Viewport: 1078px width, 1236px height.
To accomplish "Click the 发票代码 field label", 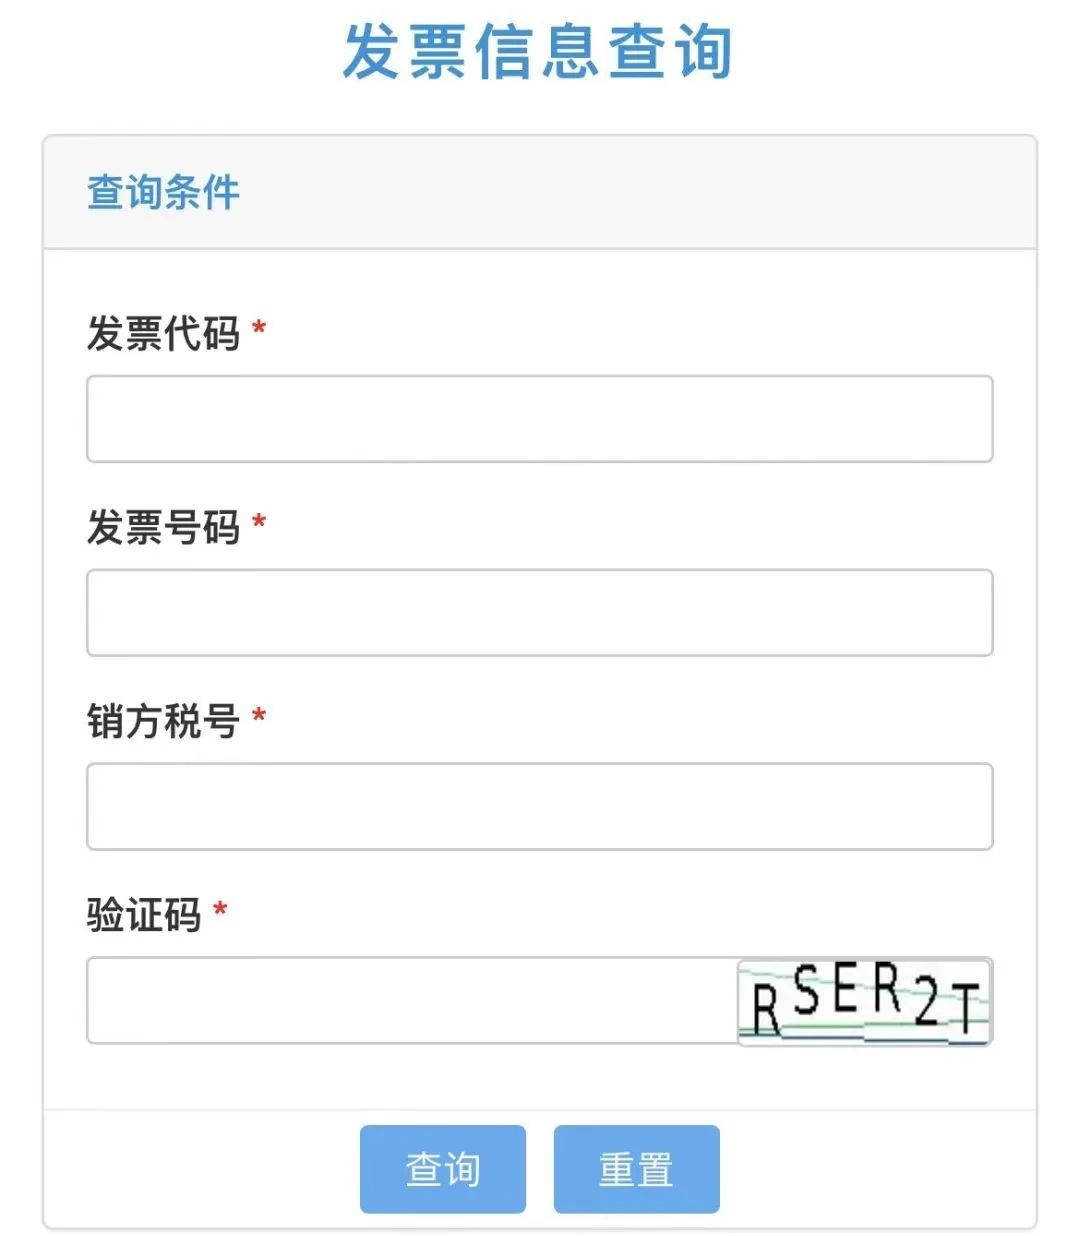I will (163, 333).
